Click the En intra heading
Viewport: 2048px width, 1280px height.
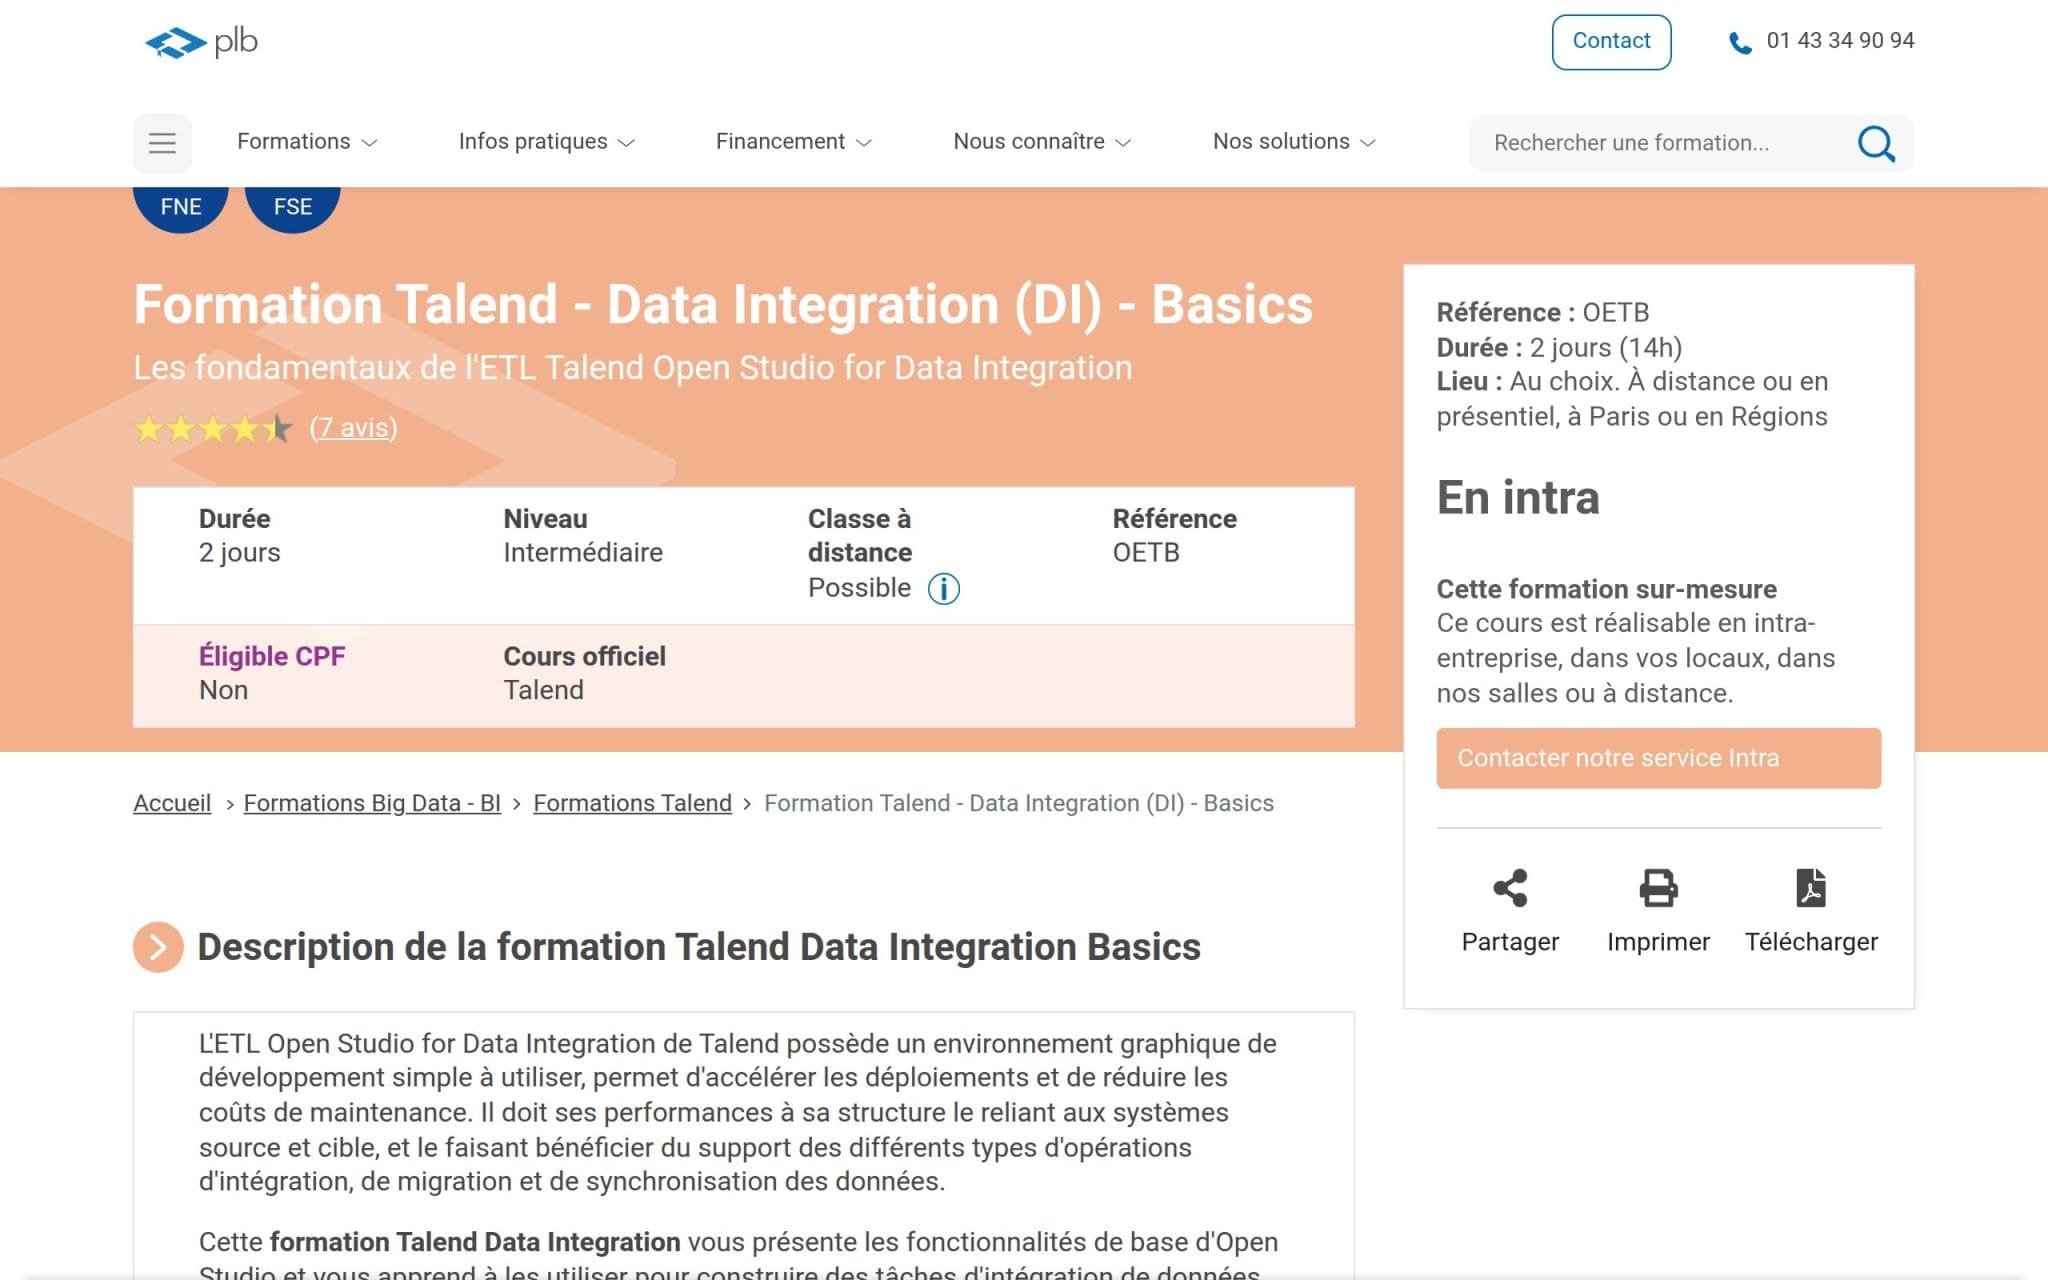click(x=1518, y=498)
